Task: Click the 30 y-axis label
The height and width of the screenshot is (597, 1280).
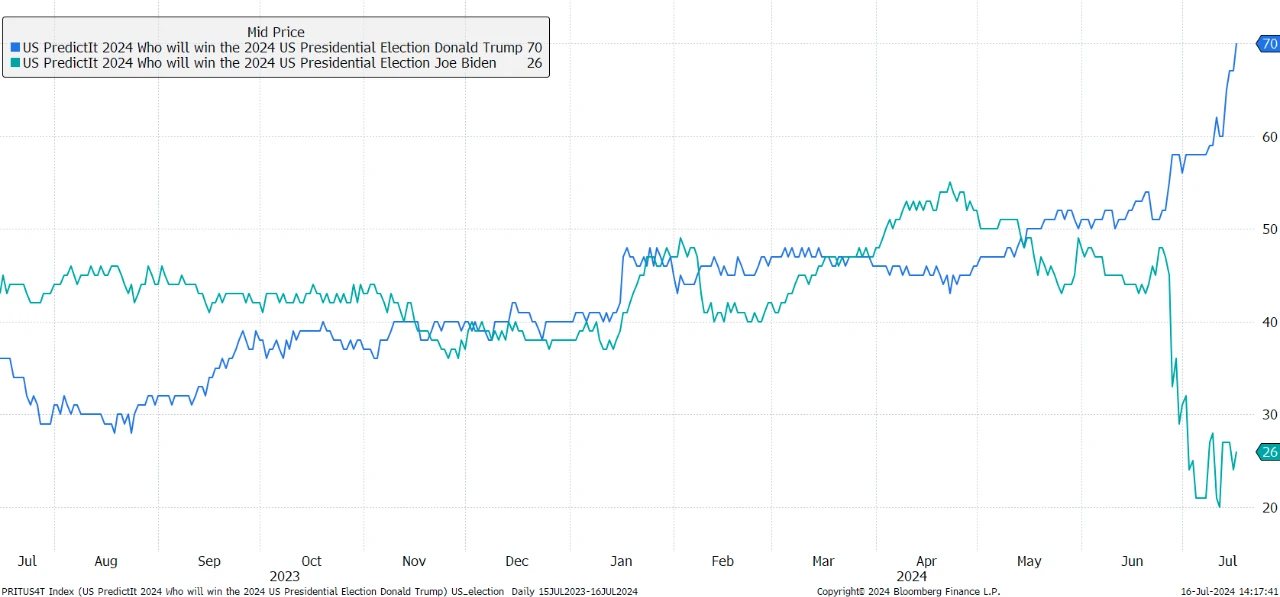Action: click(x=1269, y=414)
